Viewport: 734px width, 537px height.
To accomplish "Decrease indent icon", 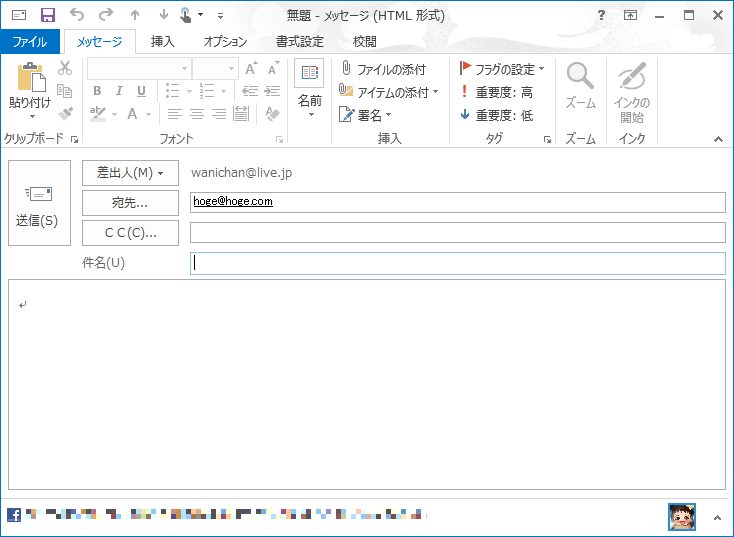I will tap(250, 91).
